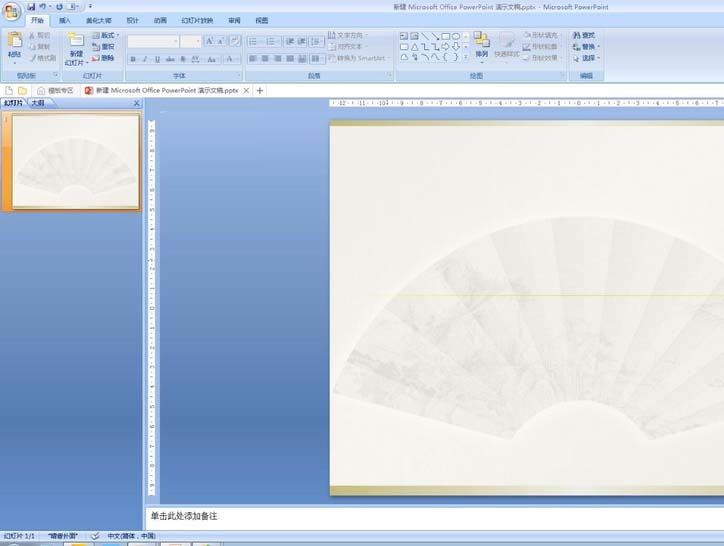Copy the selection using the 复制 icon
The width and height of the screenshot is (724, 546).
coord(31,47)
